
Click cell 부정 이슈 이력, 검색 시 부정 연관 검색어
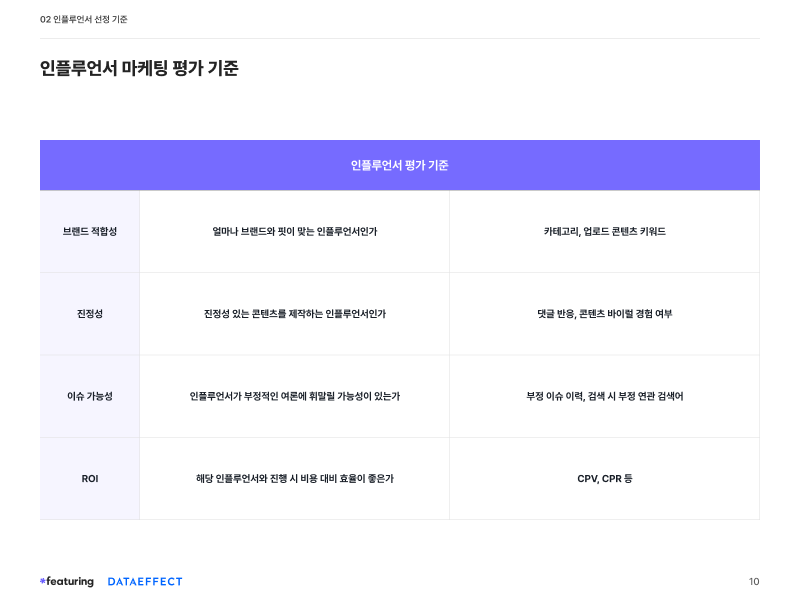(605, 396)
